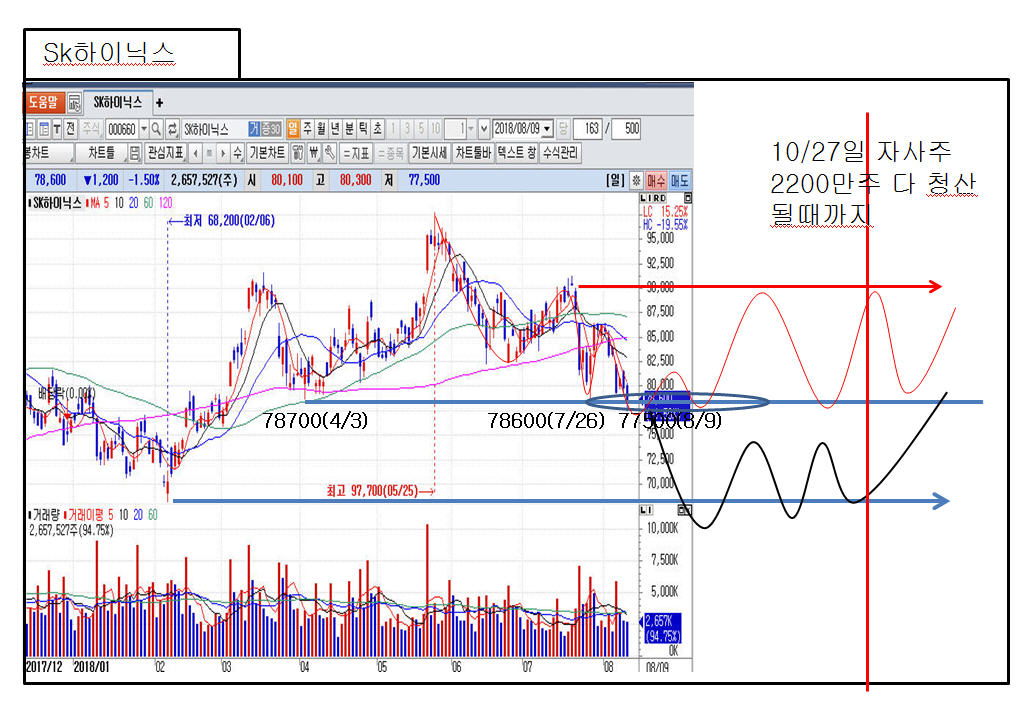
Task: Expand the 차트틀 dropdown
Action: [x=101, y=154]
